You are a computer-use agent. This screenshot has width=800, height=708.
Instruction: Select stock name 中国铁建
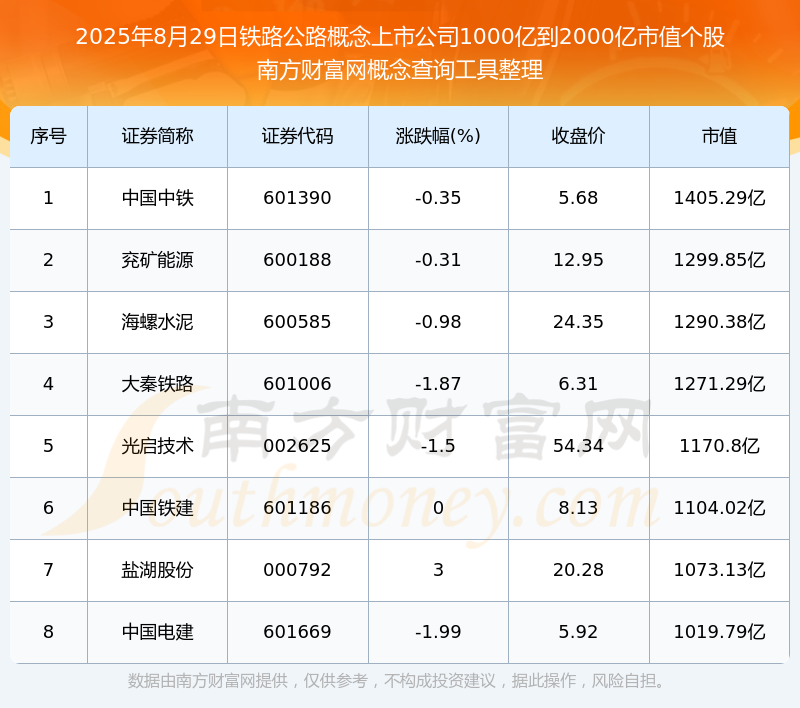[157, 508]
